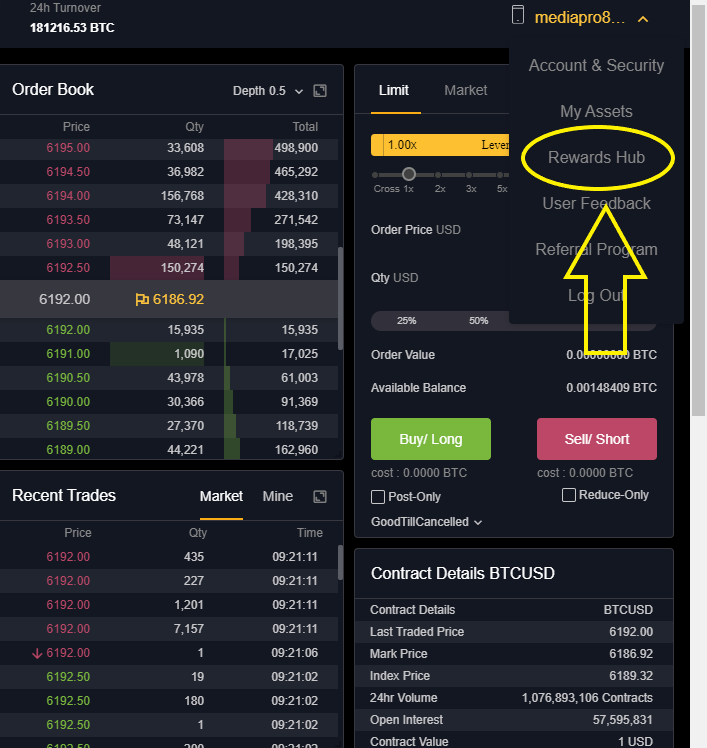Image resolution: width=707 pixels, height=748 pixels.
Task: Switch Recent Trades to Mine tab
Action: coord(278,496)
